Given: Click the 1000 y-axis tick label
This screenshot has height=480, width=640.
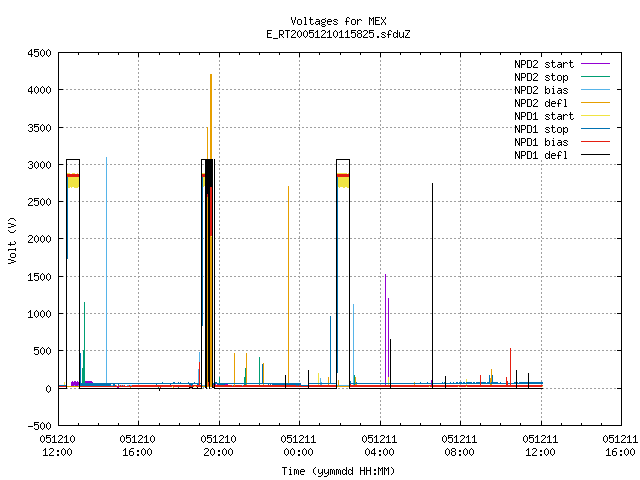Looking at the screenshot, I should click(x=40, y=314).
